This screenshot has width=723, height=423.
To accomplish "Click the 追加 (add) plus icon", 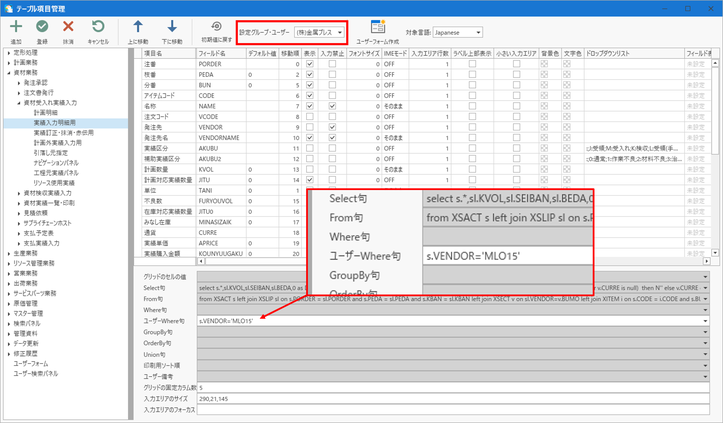I will [x=17, y=26].
